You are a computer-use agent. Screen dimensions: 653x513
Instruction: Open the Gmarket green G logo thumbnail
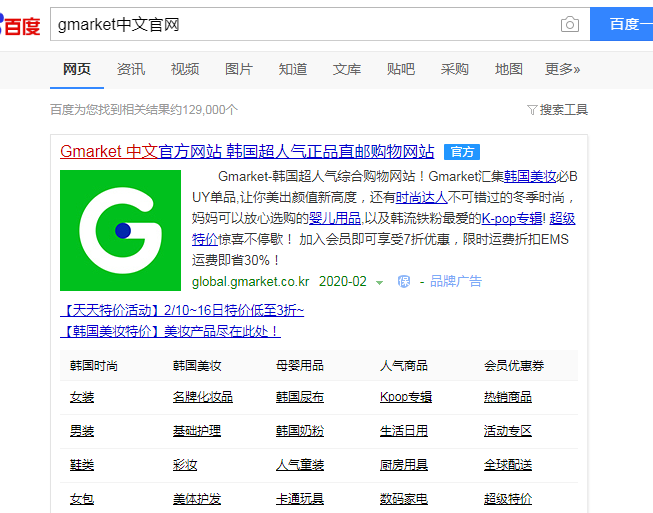(x=120, y=230)
